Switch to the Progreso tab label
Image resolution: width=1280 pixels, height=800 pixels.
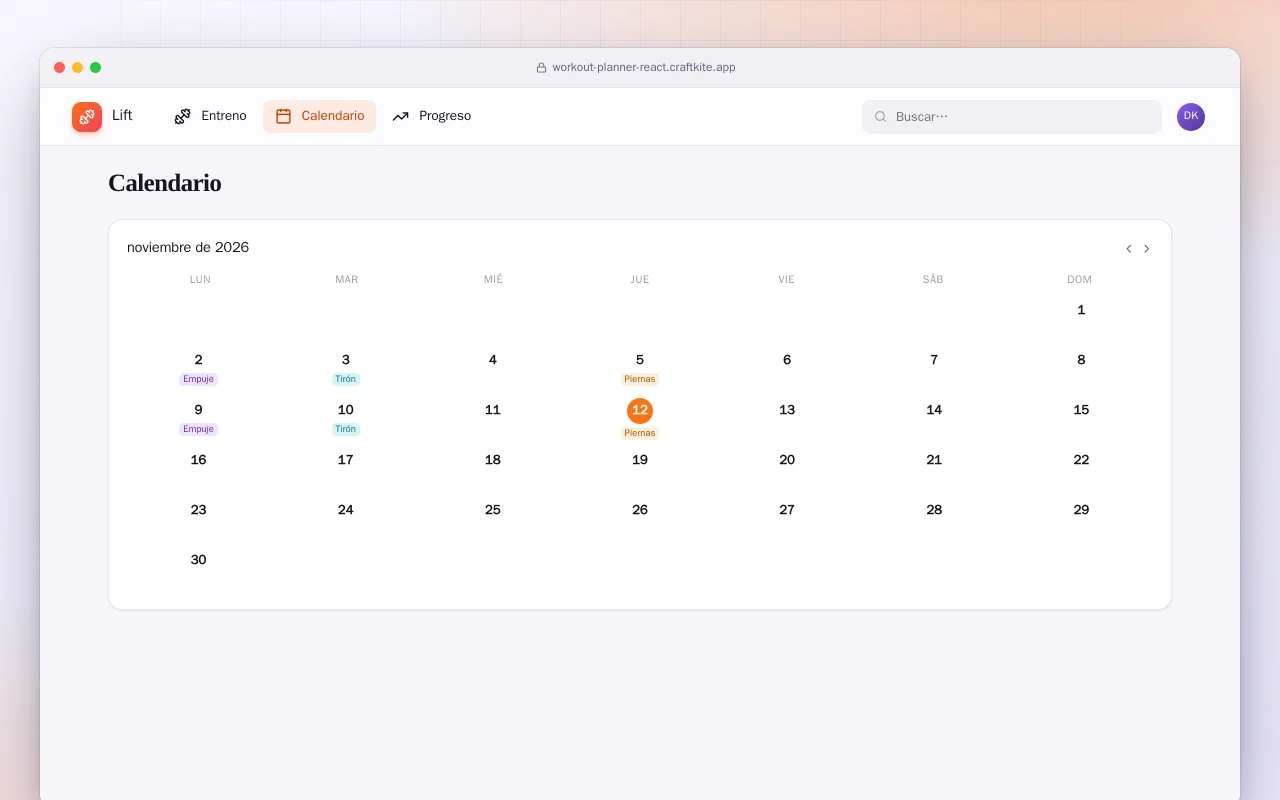pos(445,116)
